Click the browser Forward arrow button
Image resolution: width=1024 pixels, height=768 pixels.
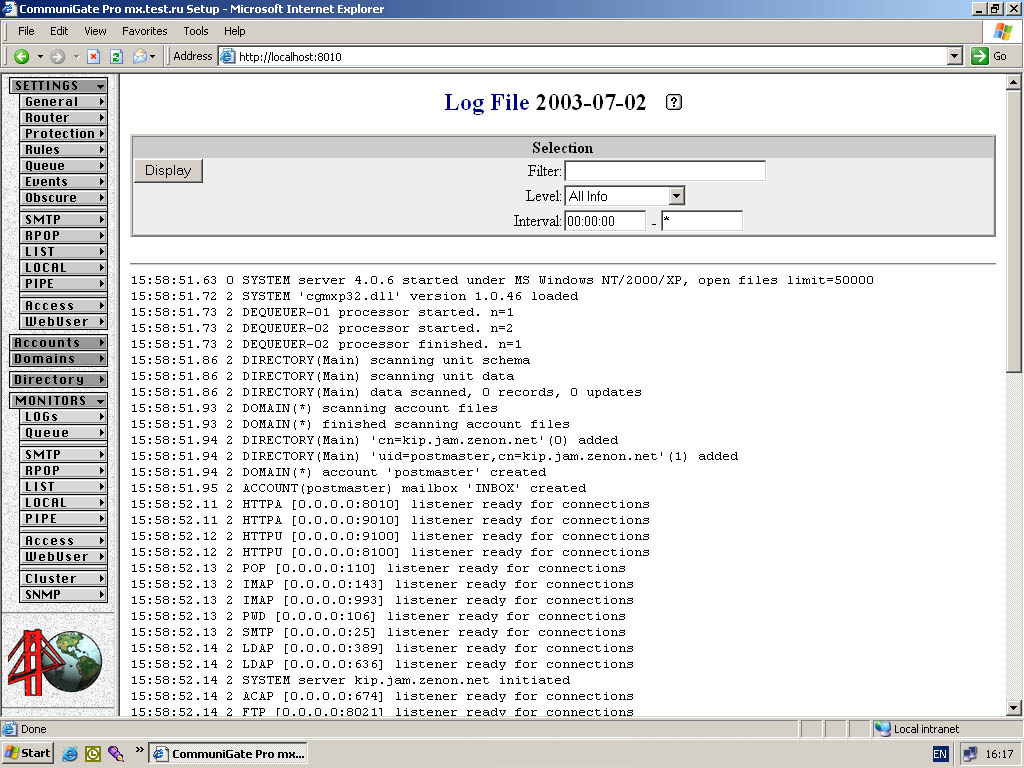click(57, 57)
